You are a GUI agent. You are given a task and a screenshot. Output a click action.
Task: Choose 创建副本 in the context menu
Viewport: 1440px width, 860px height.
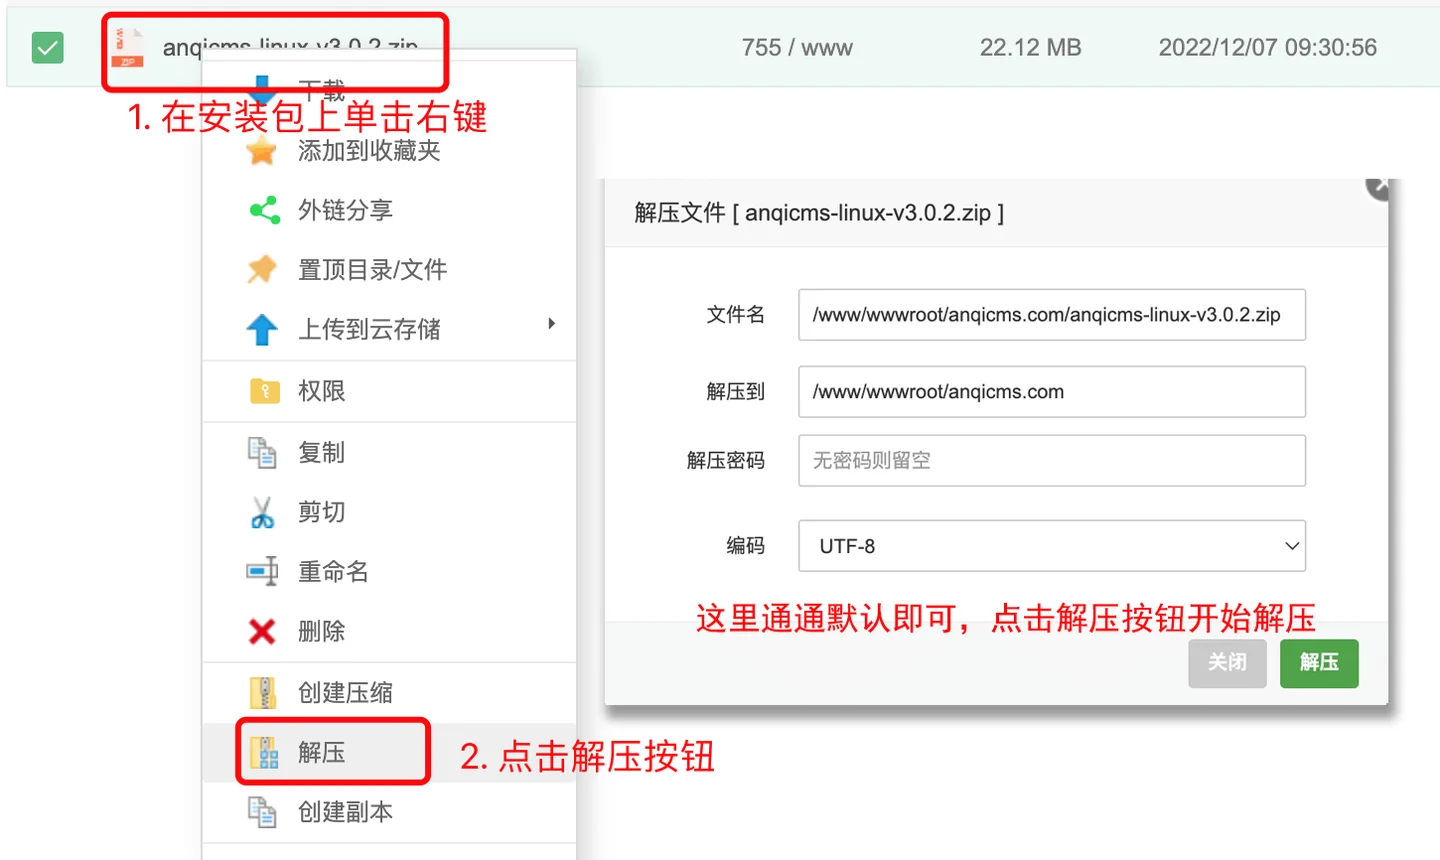(x=345, y=812)
